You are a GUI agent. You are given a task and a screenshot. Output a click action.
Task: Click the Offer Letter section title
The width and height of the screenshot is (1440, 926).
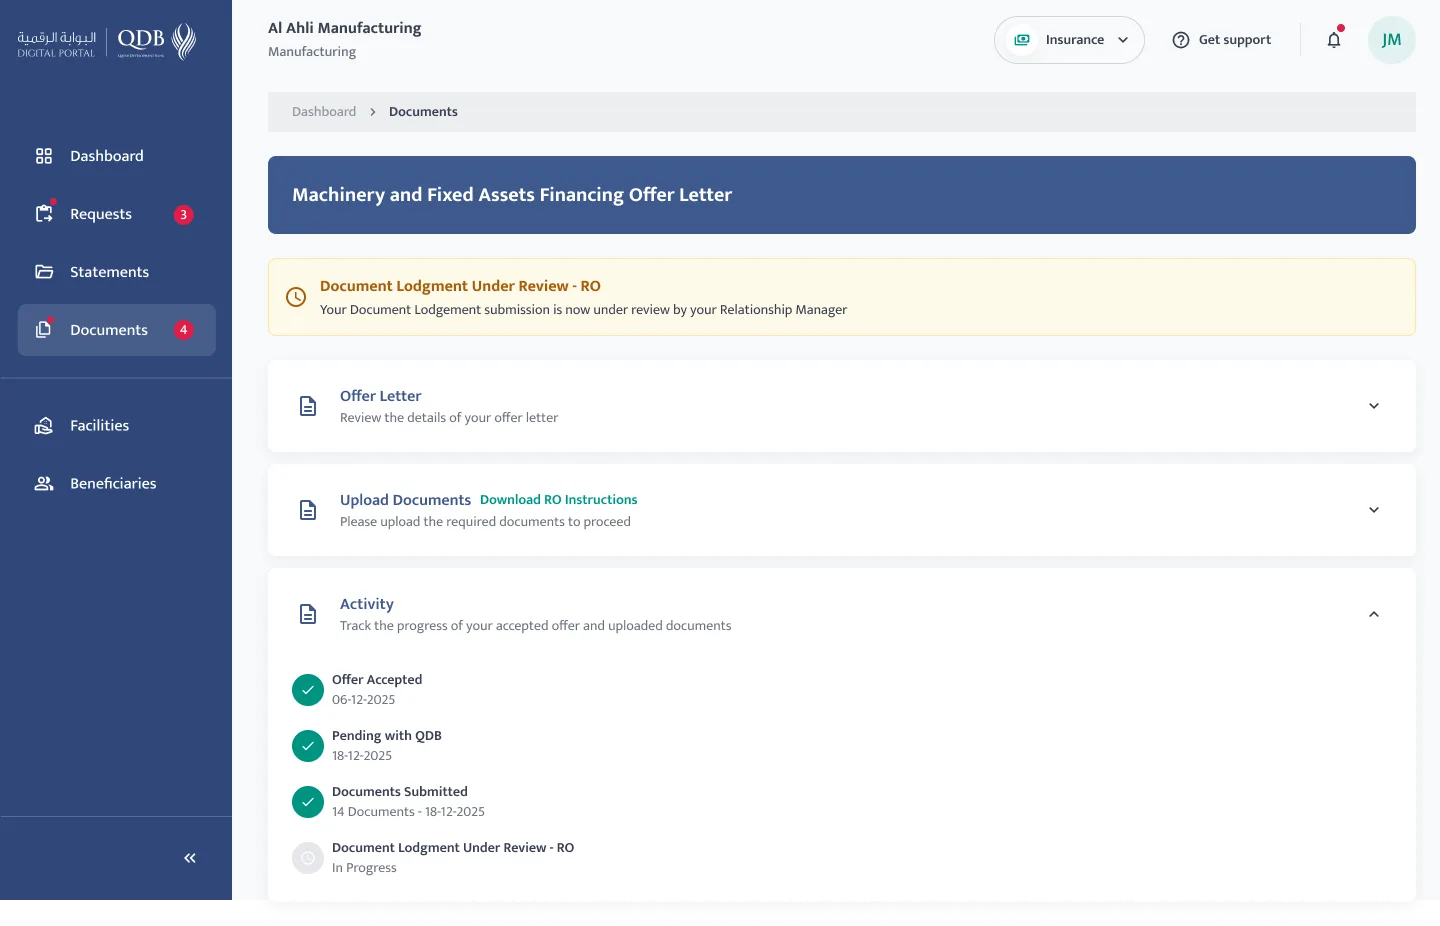click(380, 396)
